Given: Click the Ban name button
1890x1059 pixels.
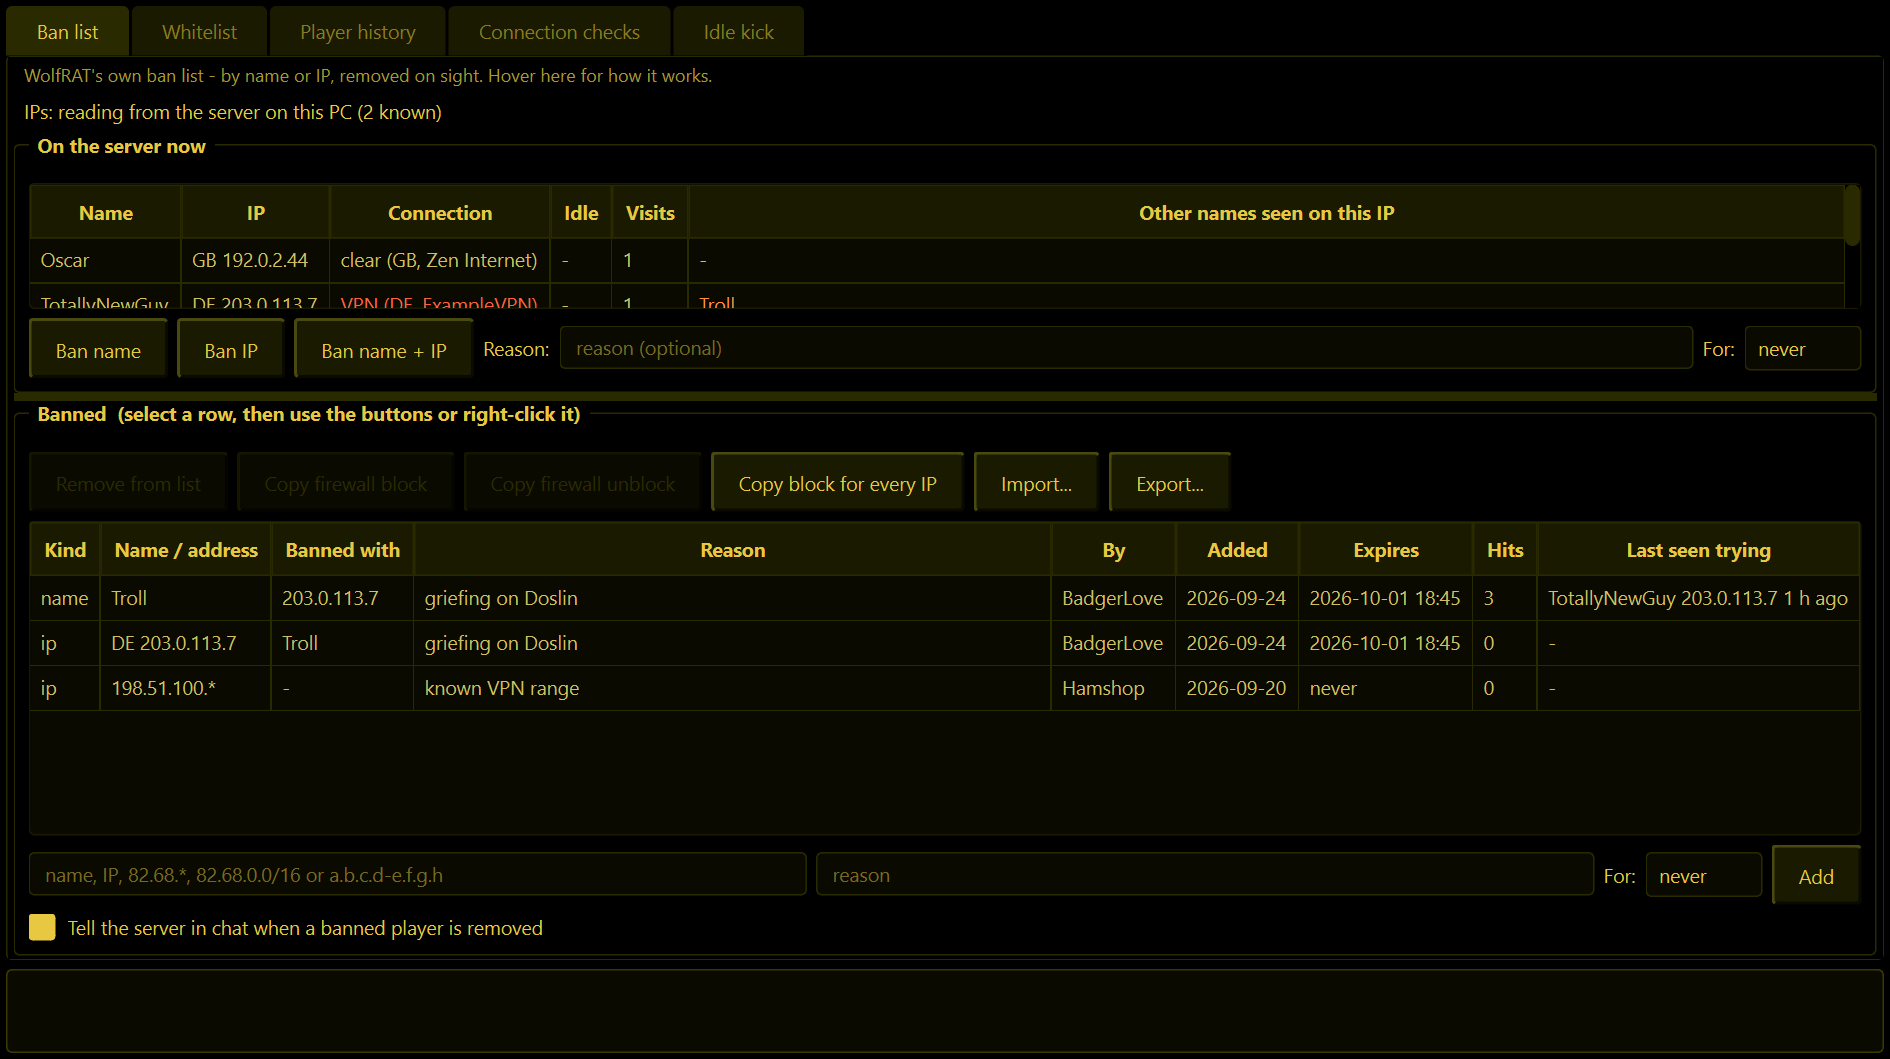Looking at the screenshot, I should coord(98,350).
